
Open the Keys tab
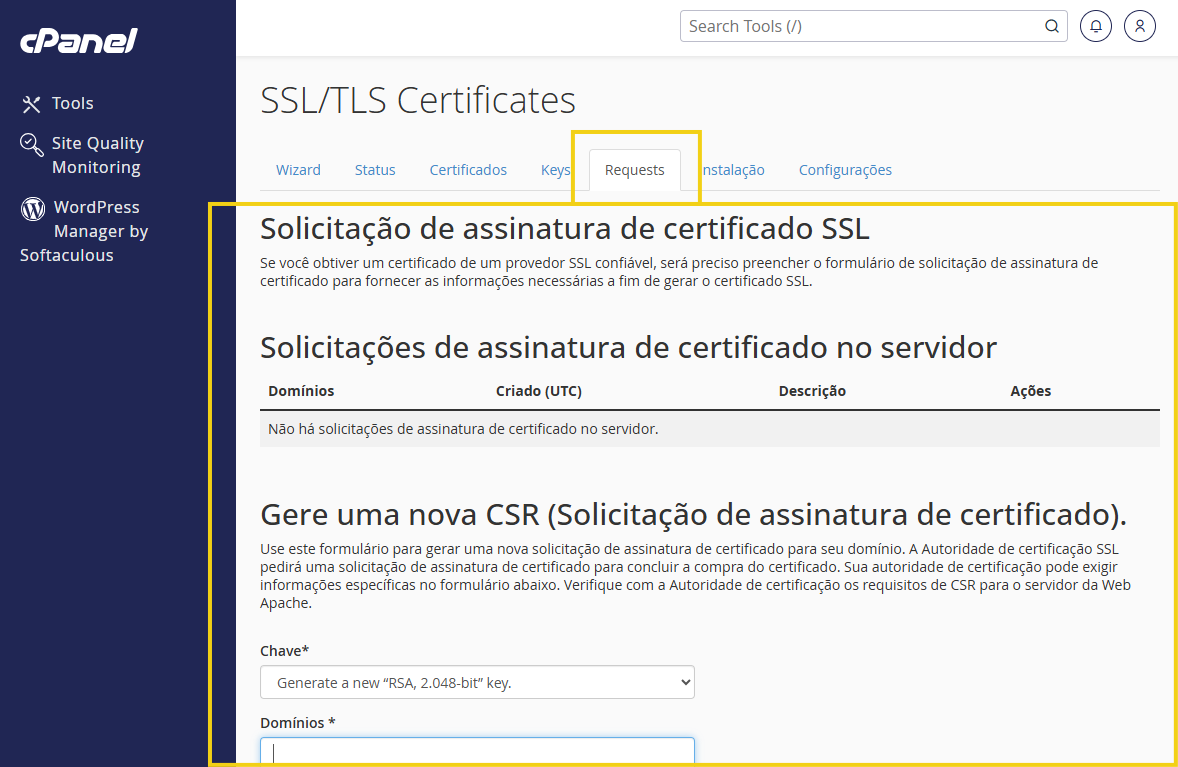point(555,170)
